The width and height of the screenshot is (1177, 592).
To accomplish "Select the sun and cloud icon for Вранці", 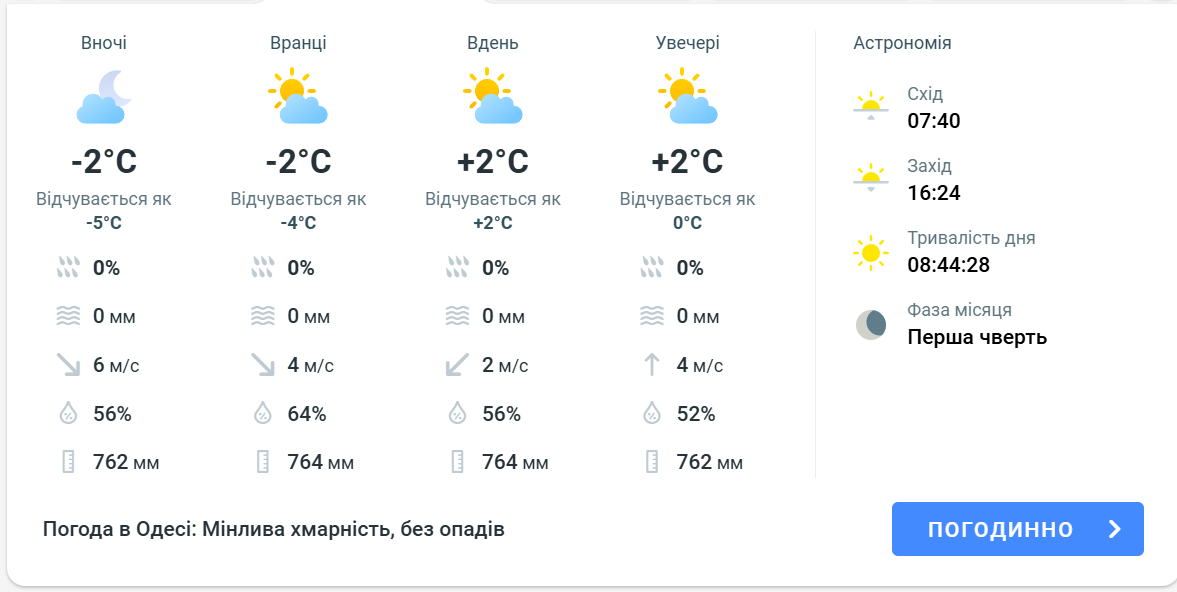I will tap(300, 95).
